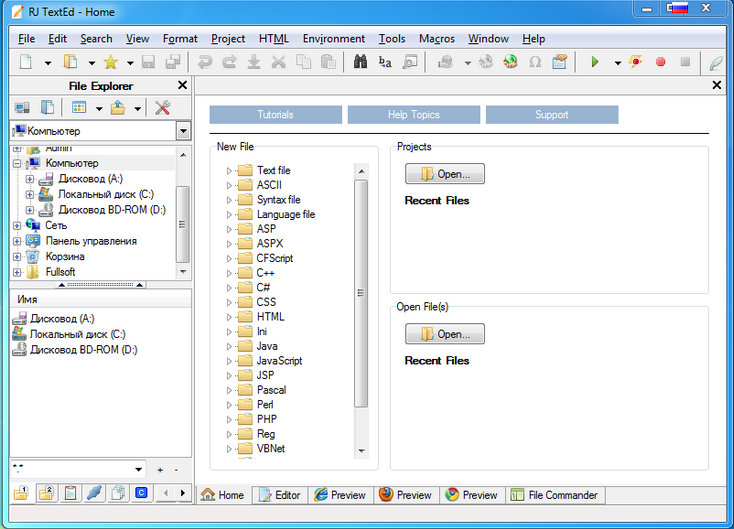Click the yellow star Favorites icon
This screenshot has height=529, width=734.
coord(110,62)
